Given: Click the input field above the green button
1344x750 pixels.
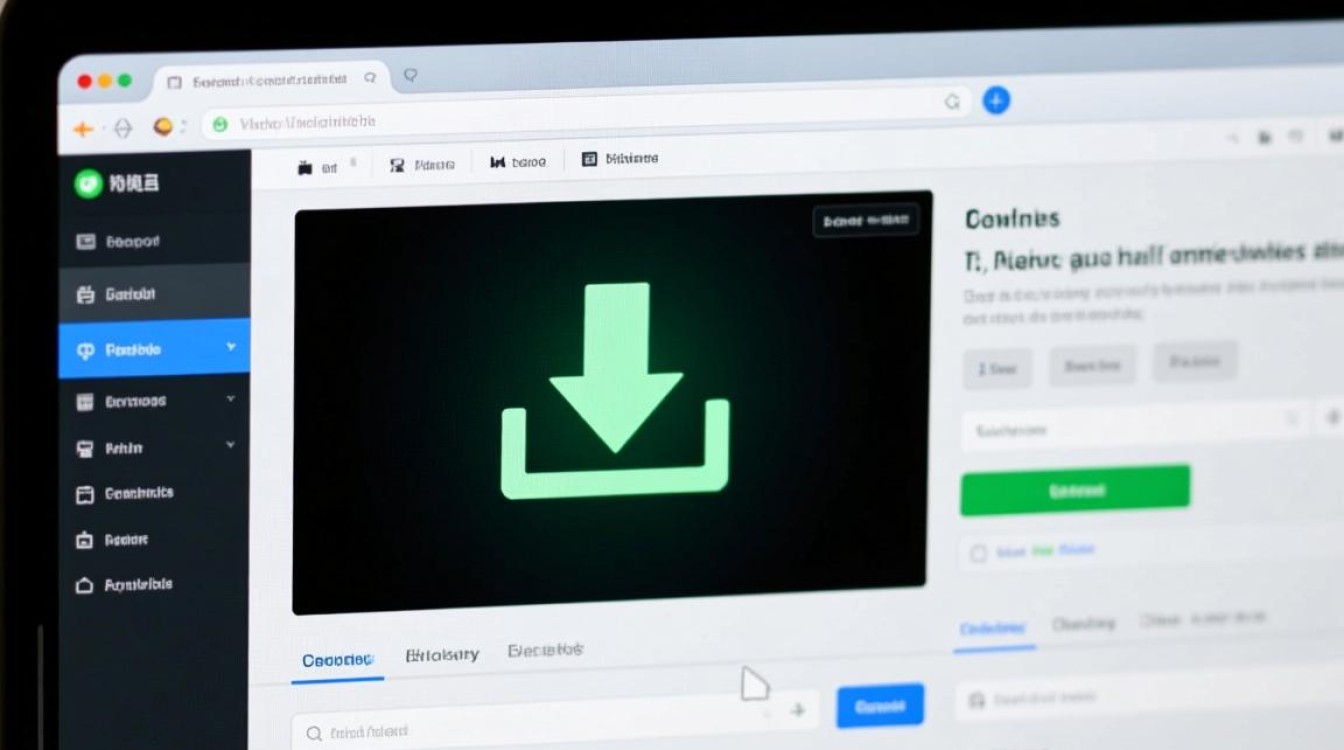Looking at the screenshot, I should [x=1135, y=430].
